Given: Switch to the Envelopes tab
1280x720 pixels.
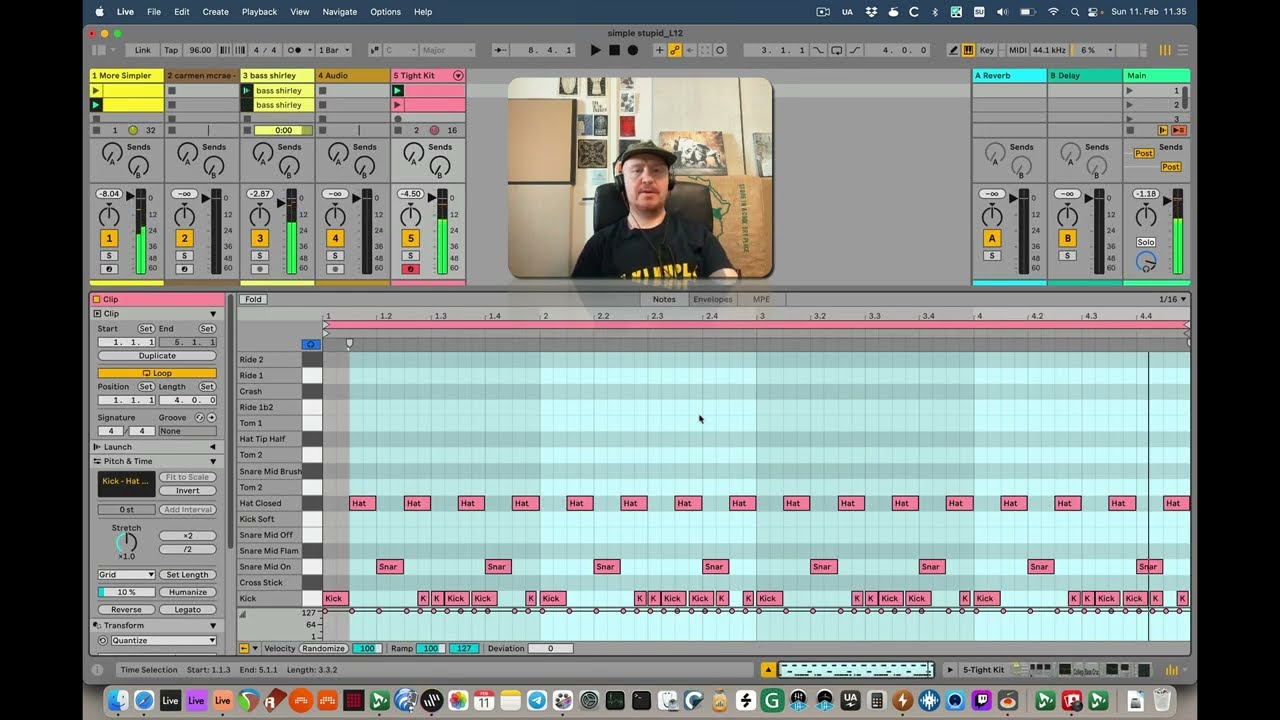Looking at the screenshot, I should pos(713,299).
